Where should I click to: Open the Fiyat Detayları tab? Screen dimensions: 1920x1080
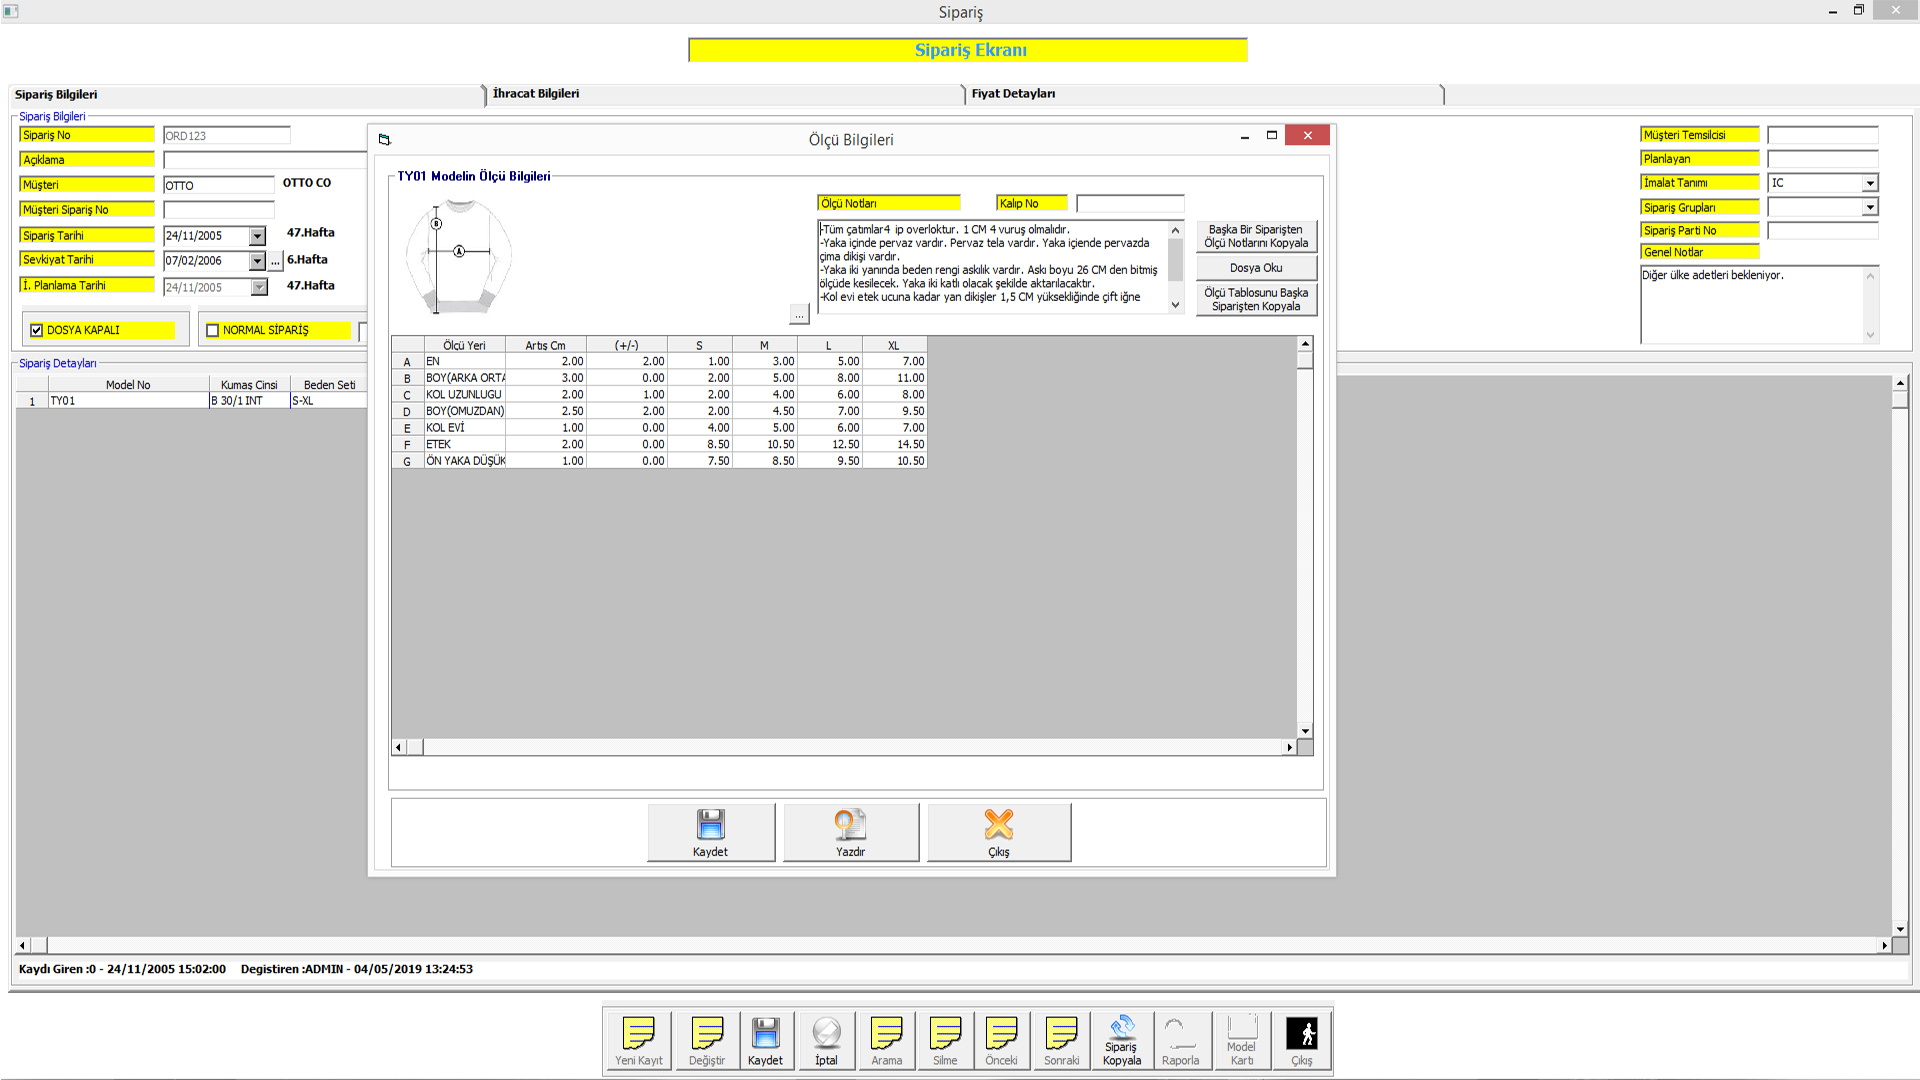[x=1013, y=94]
